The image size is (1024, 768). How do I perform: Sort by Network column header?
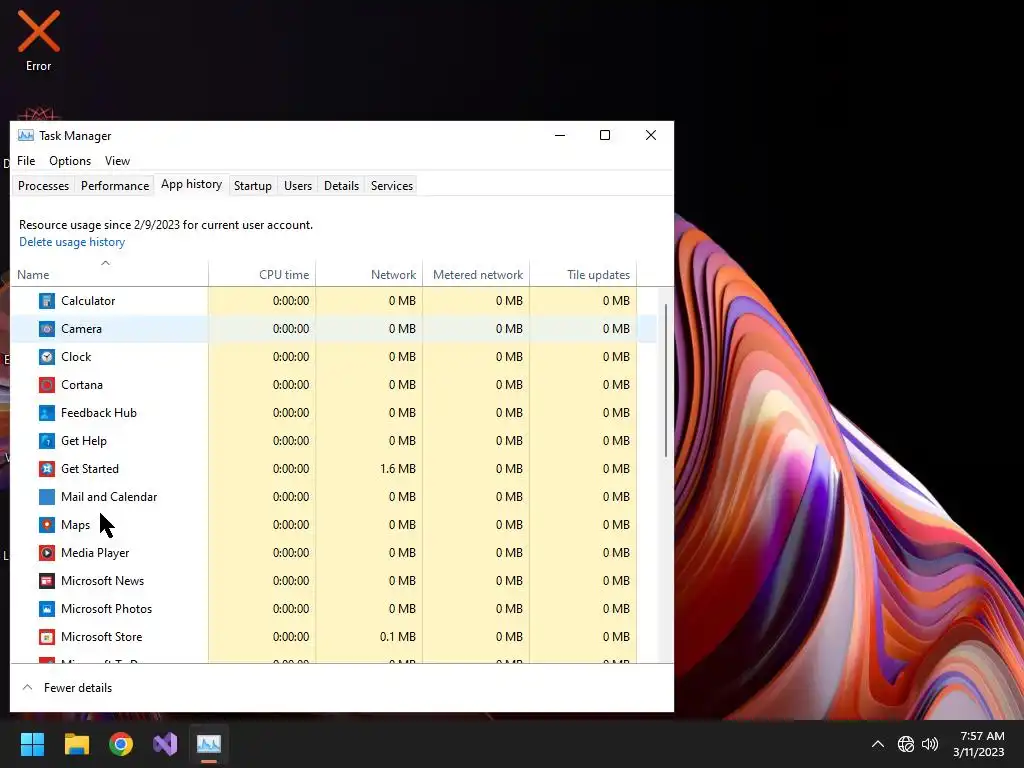369,274
